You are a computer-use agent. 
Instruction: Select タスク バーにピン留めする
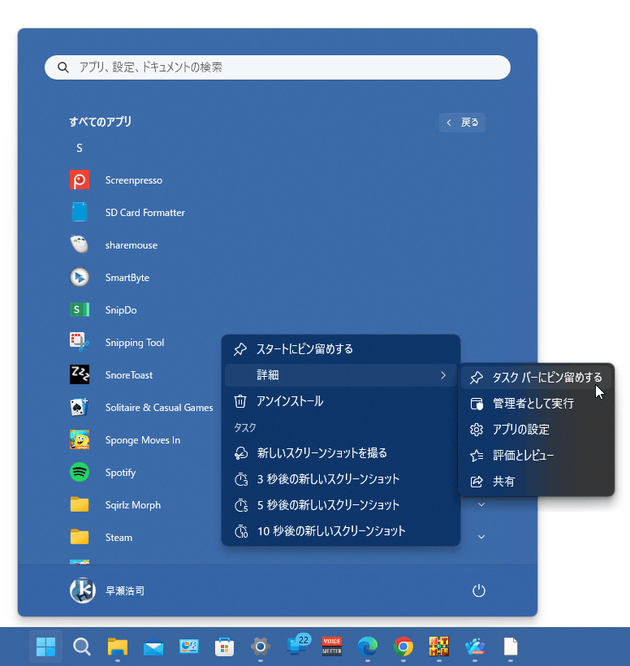click(x=536, y=377)
